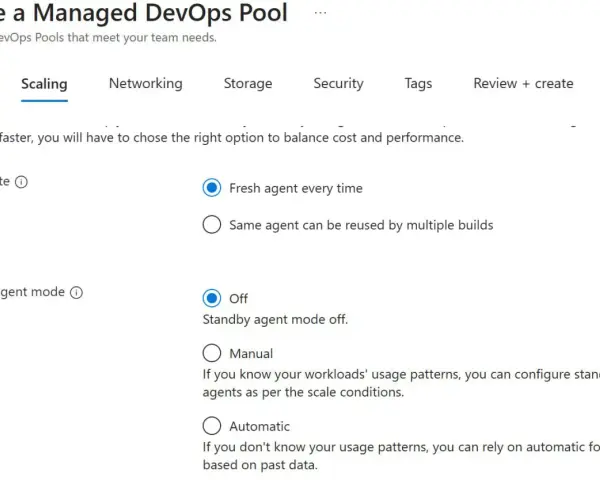Click the 'Standby agent mode off.' description
600x480 pixels.
coord(275,319)
